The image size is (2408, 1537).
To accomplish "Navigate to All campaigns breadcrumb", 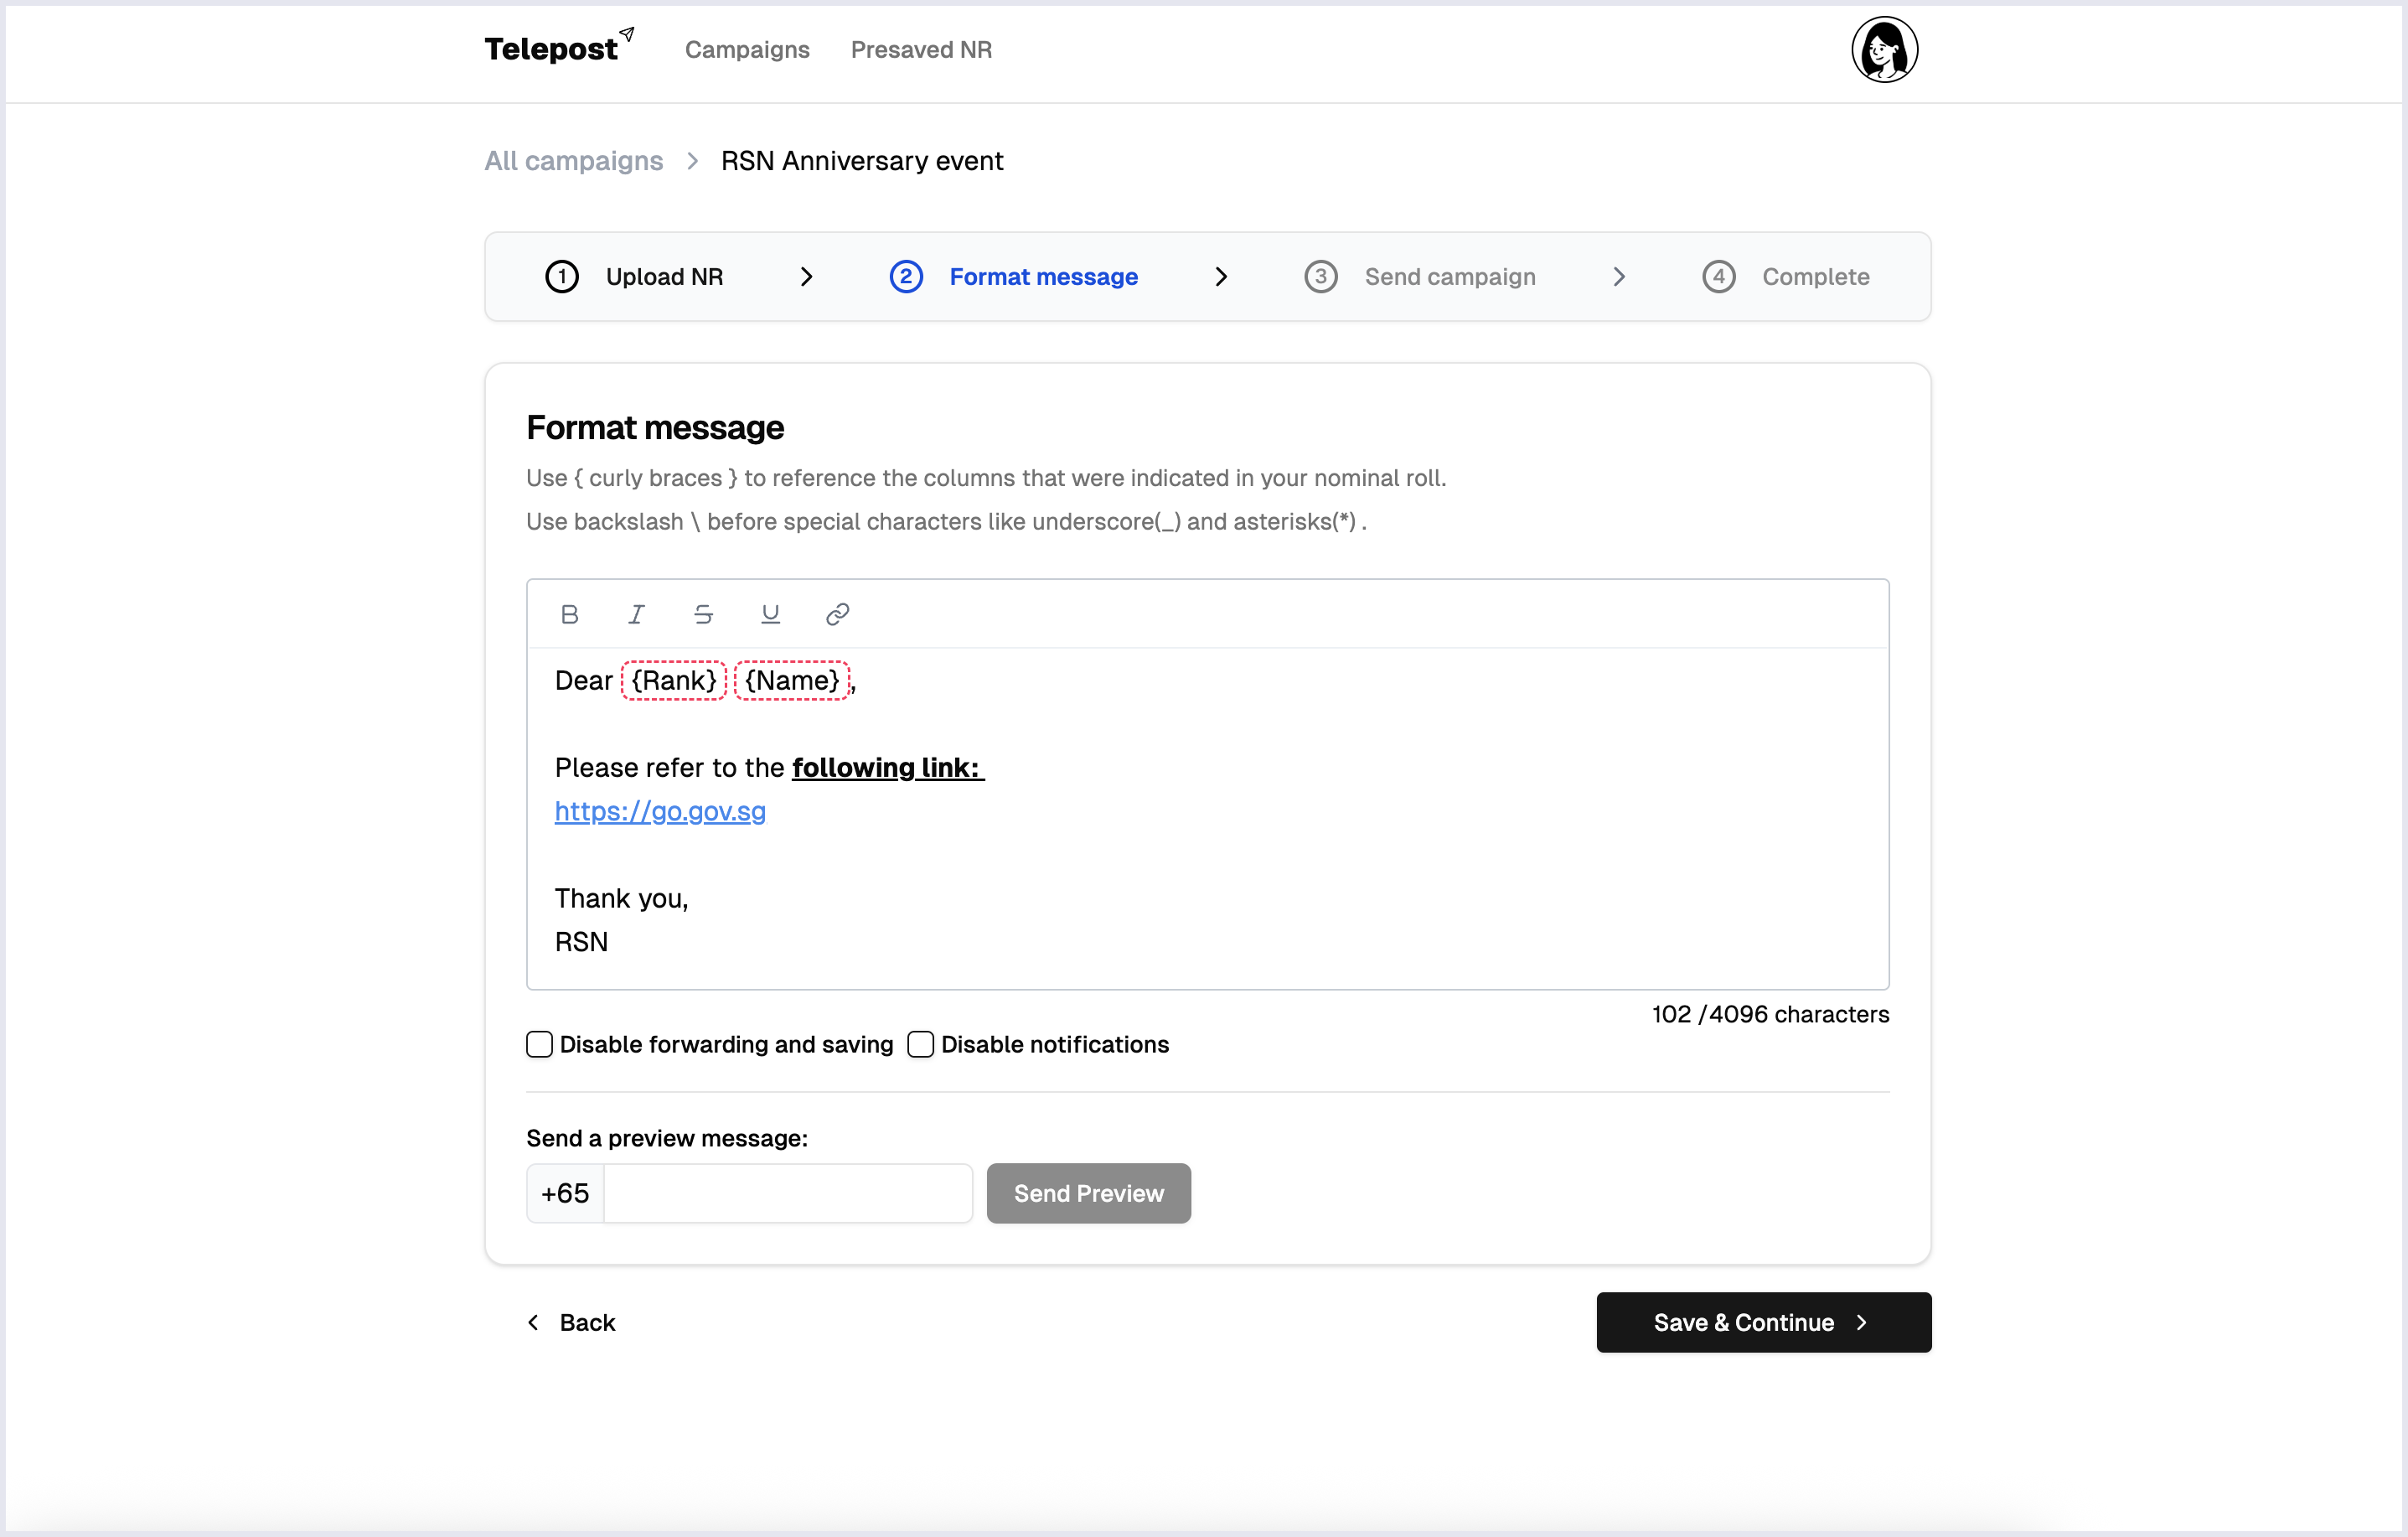I will pyautogui.click(x=573, y=161).
